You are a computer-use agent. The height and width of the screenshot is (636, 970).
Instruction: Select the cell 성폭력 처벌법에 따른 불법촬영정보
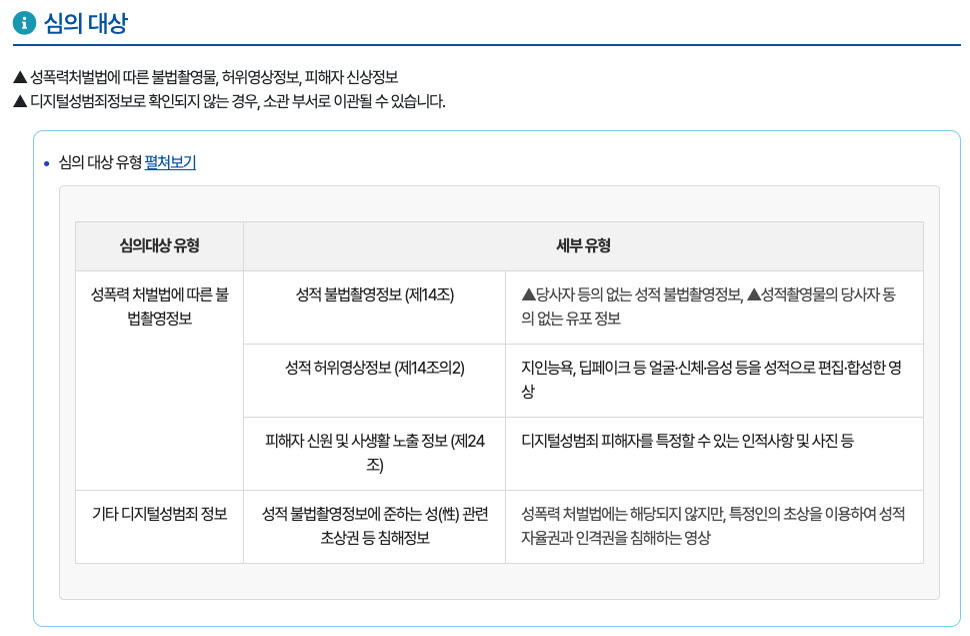(160, 380)
